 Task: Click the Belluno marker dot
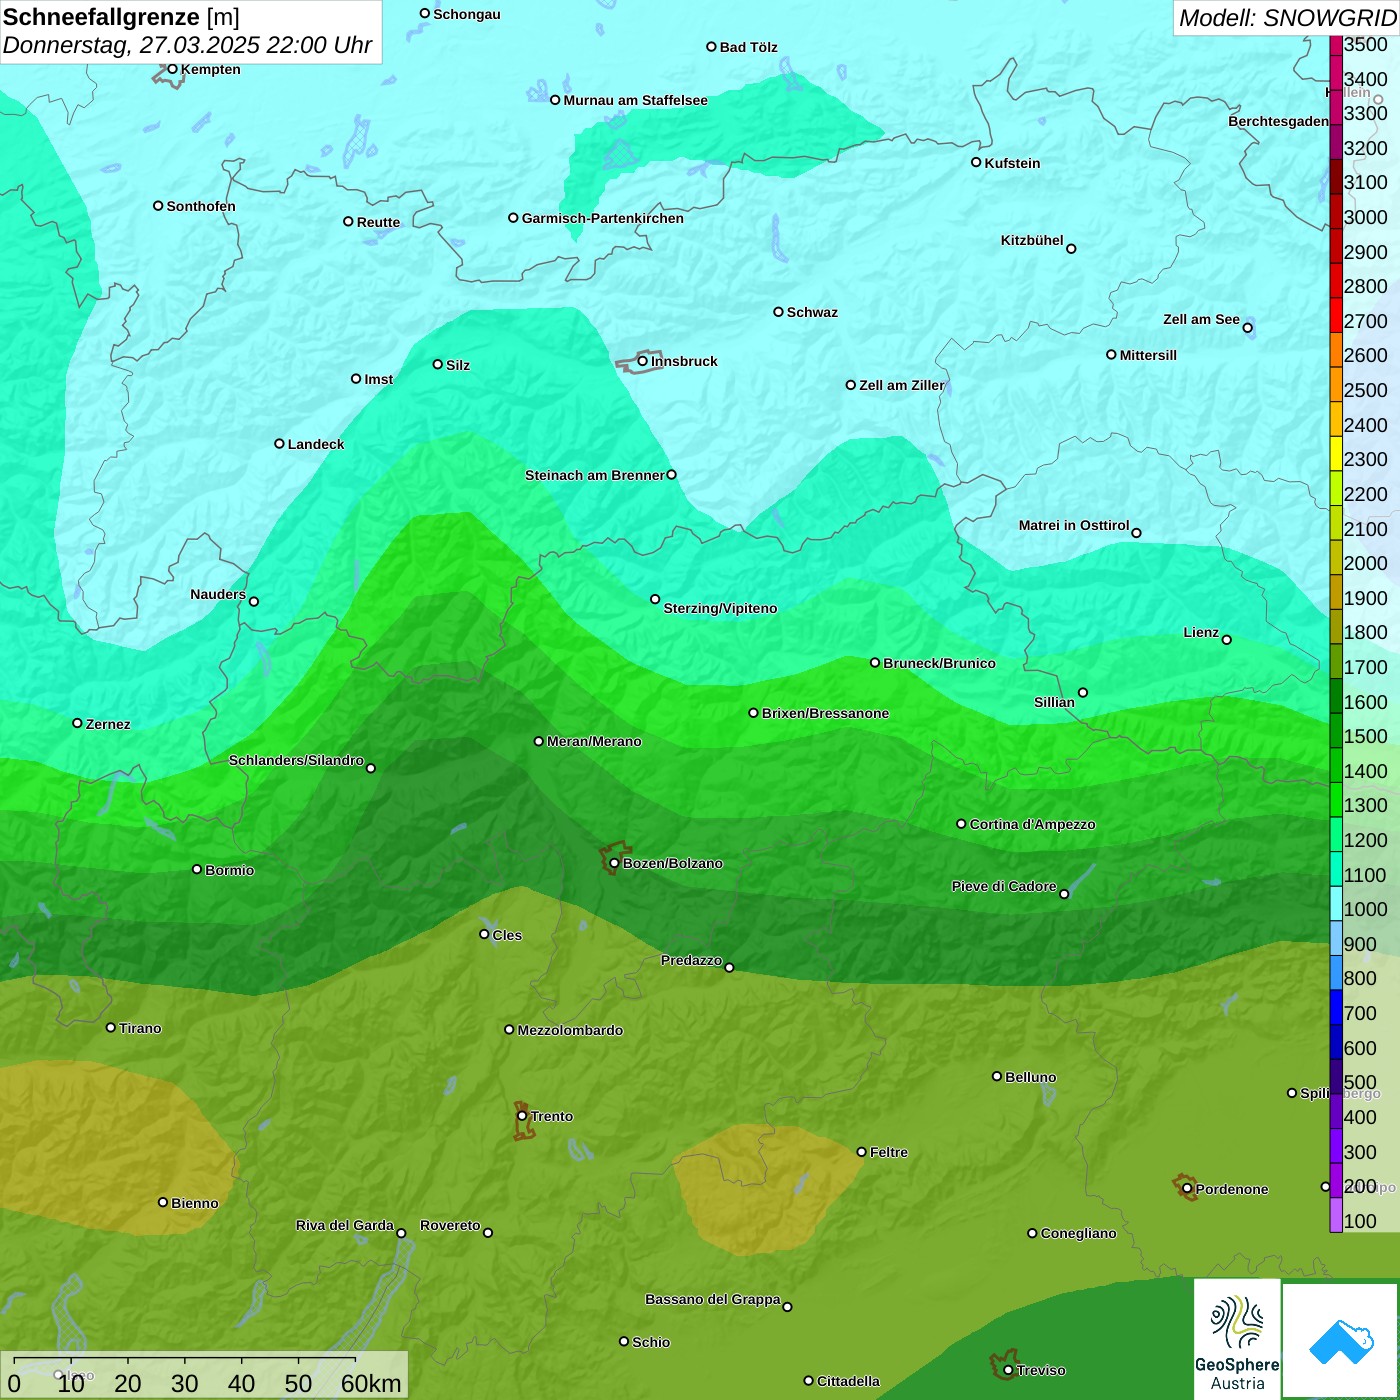tap(997, 1076)
